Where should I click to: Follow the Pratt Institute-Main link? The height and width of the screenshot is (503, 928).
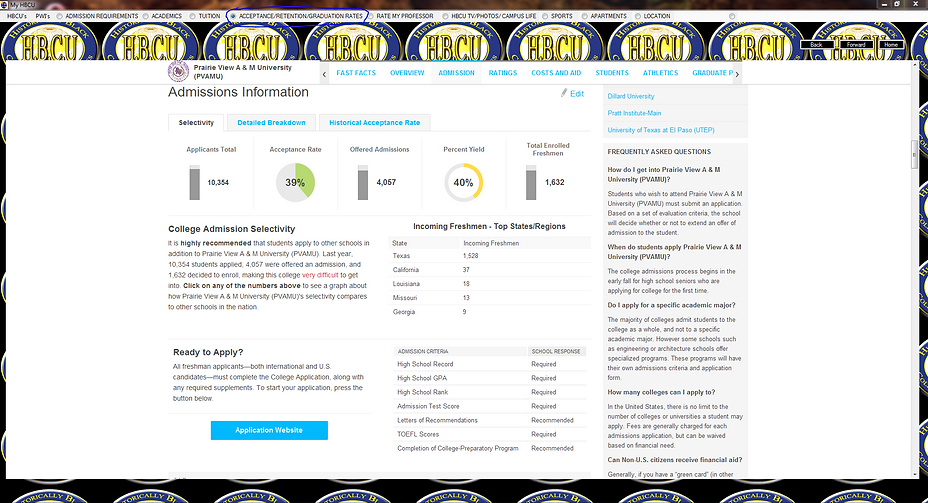click(x=634, y=113)
